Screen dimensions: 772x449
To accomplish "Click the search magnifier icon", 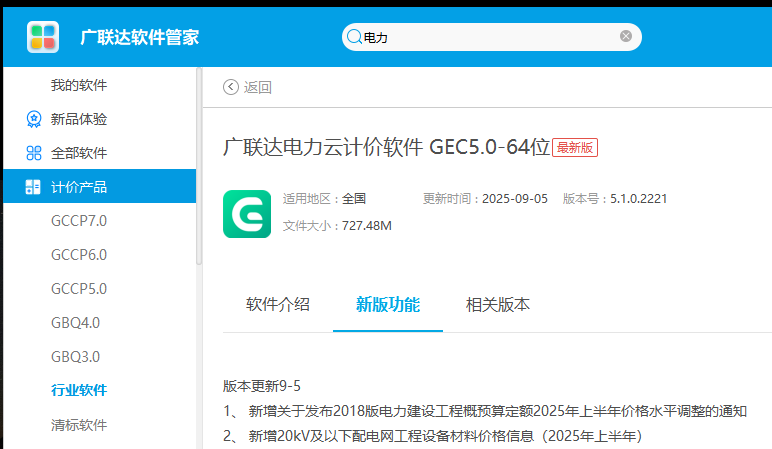I will click(354, 36).
